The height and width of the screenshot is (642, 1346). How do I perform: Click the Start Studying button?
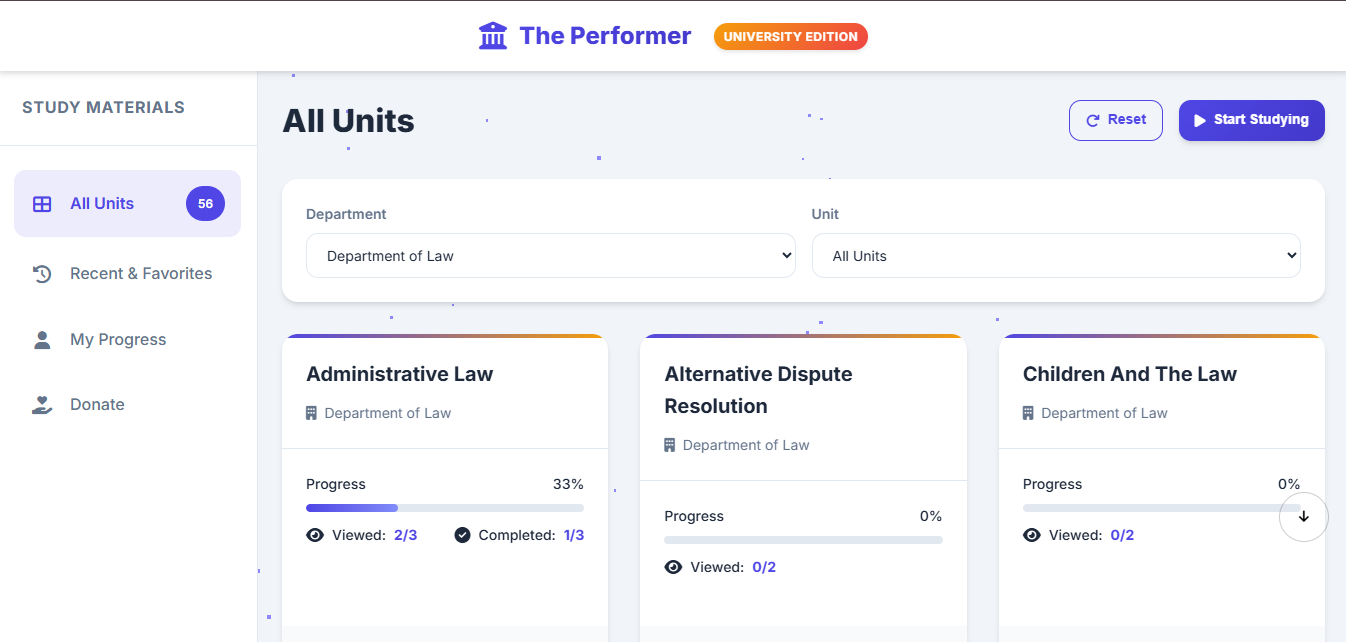(x=1251, y=120)
